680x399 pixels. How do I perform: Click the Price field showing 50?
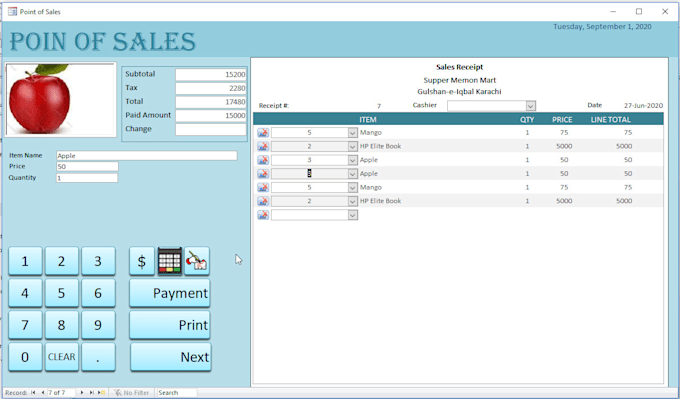[87, 167]
